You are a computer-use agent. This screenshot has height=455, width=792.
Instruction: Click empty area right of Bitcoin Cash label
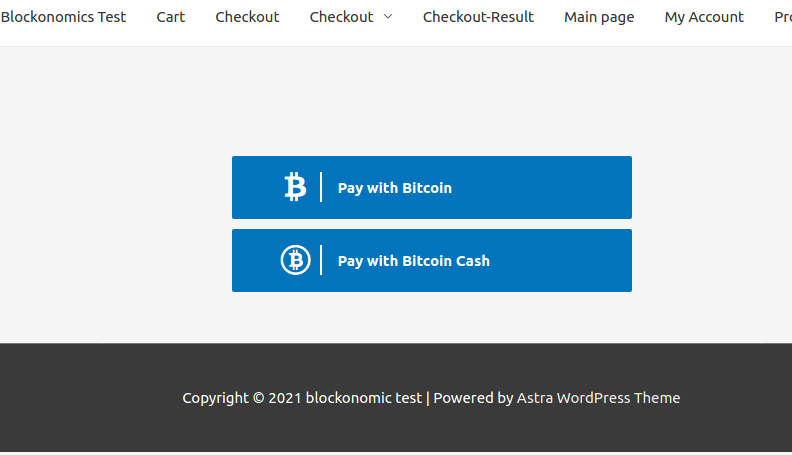[561, 261]
